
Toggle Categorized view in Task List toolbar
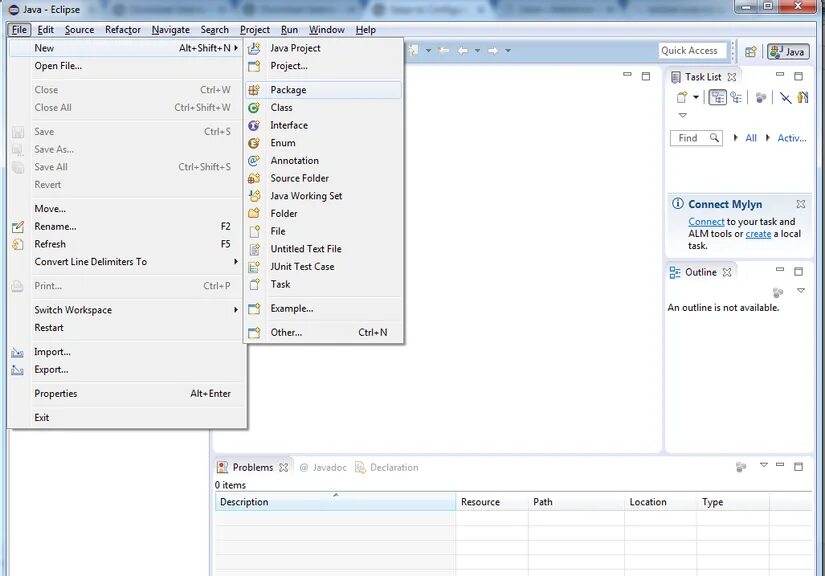coord(718,97)
